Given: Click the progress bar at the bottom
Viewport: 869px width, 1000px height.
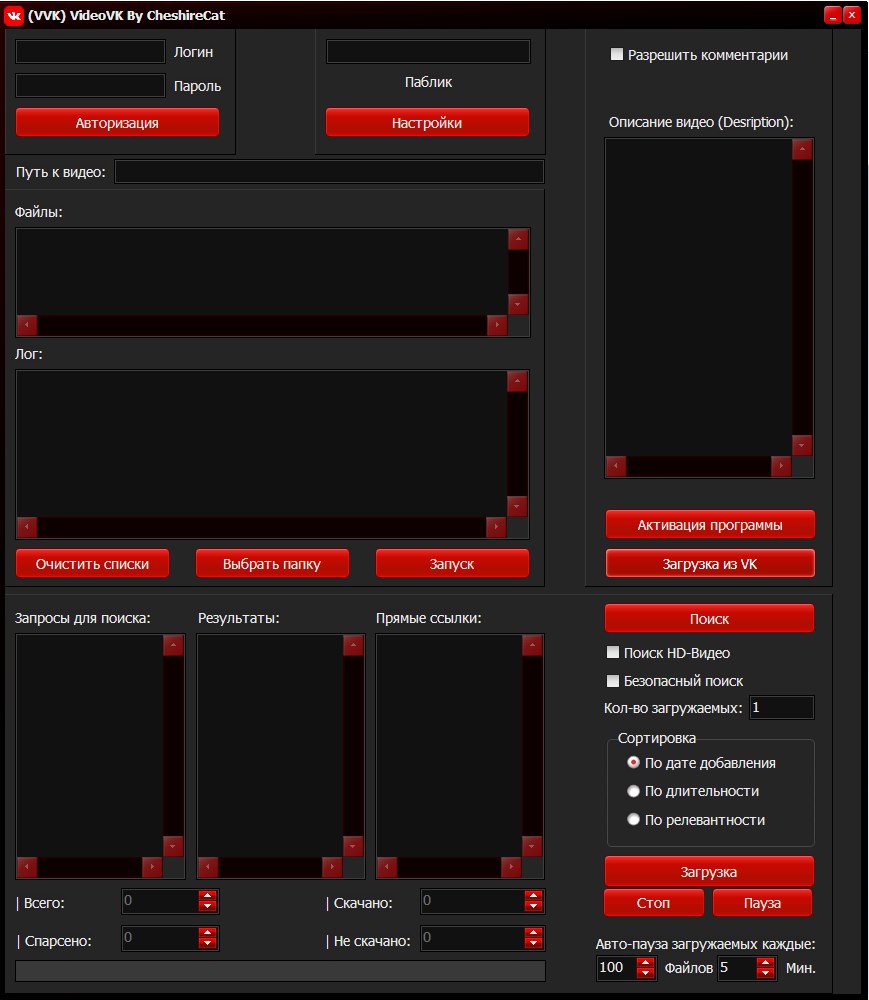Looking at the screenshot, I should click(281, 971).
